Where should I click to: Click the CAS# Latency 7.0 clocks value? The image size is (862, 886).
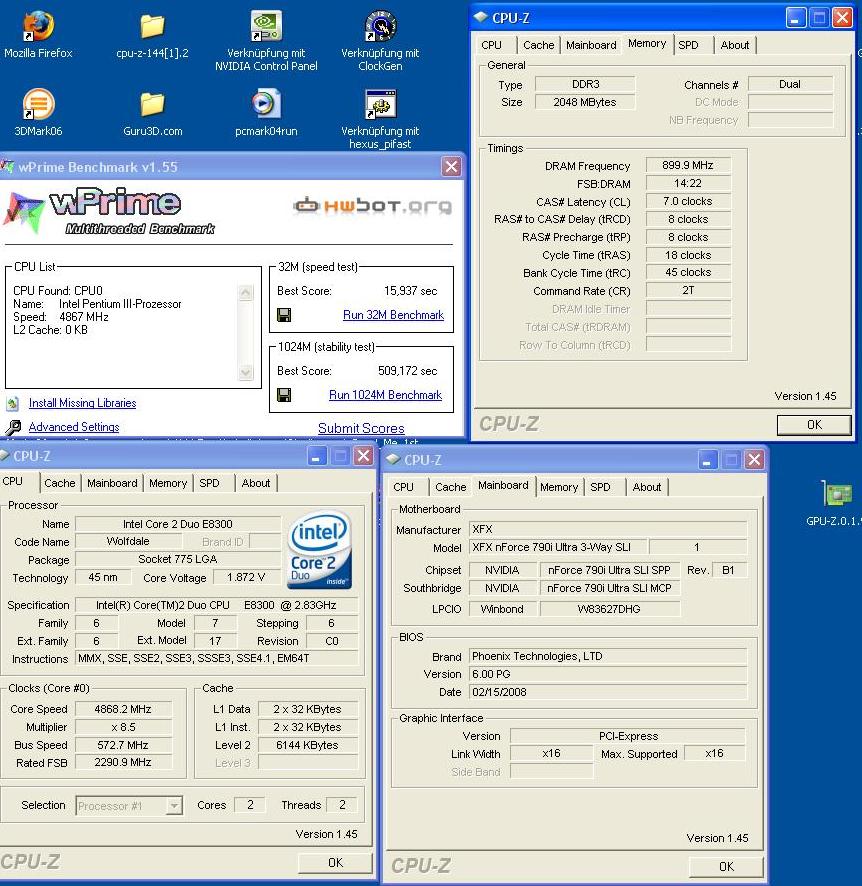[x=688, y=201]
